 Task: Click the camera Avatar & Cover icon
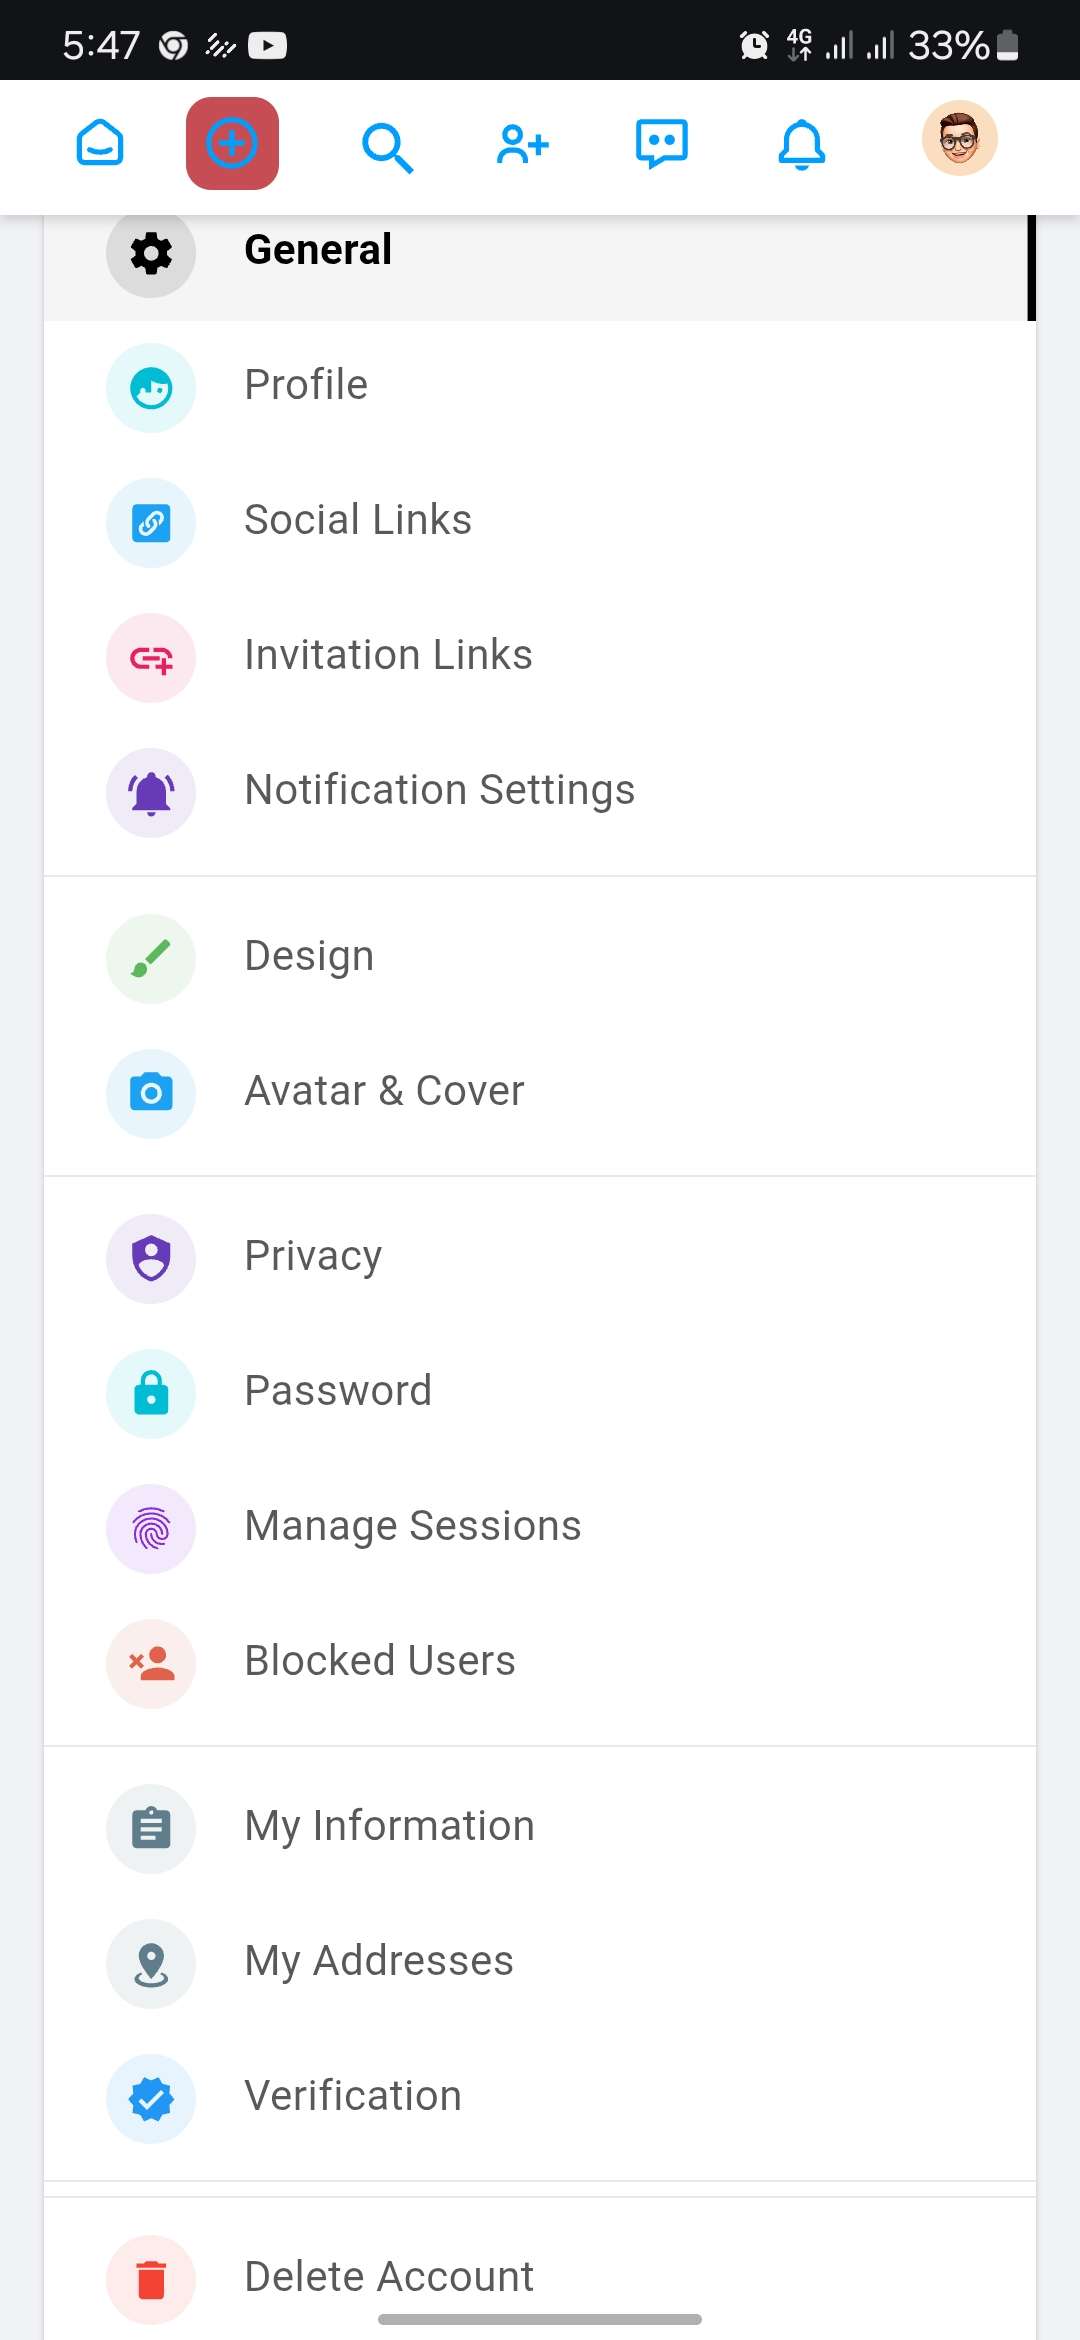pos(151,1093)
